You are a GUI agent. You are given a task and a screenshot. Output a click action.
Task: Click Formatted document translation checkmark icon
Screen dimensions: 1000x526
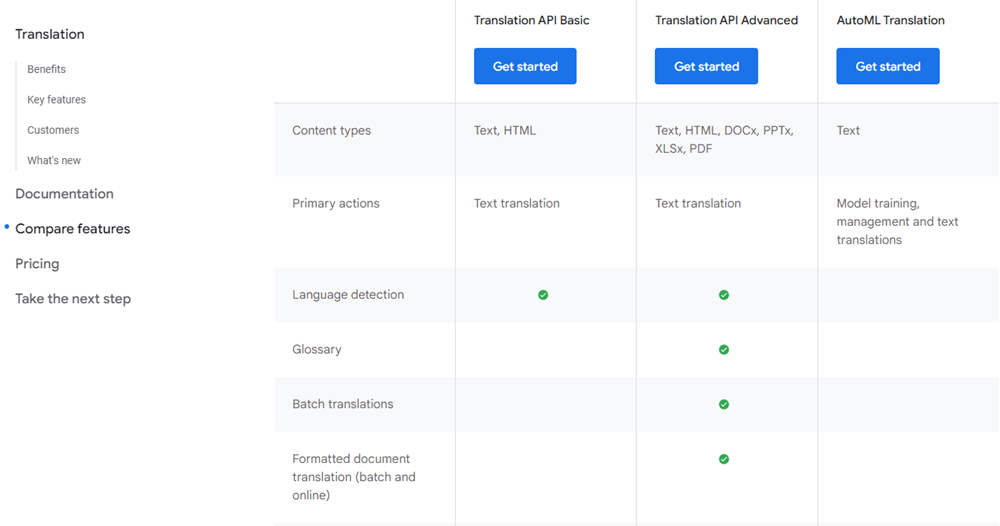724,459
